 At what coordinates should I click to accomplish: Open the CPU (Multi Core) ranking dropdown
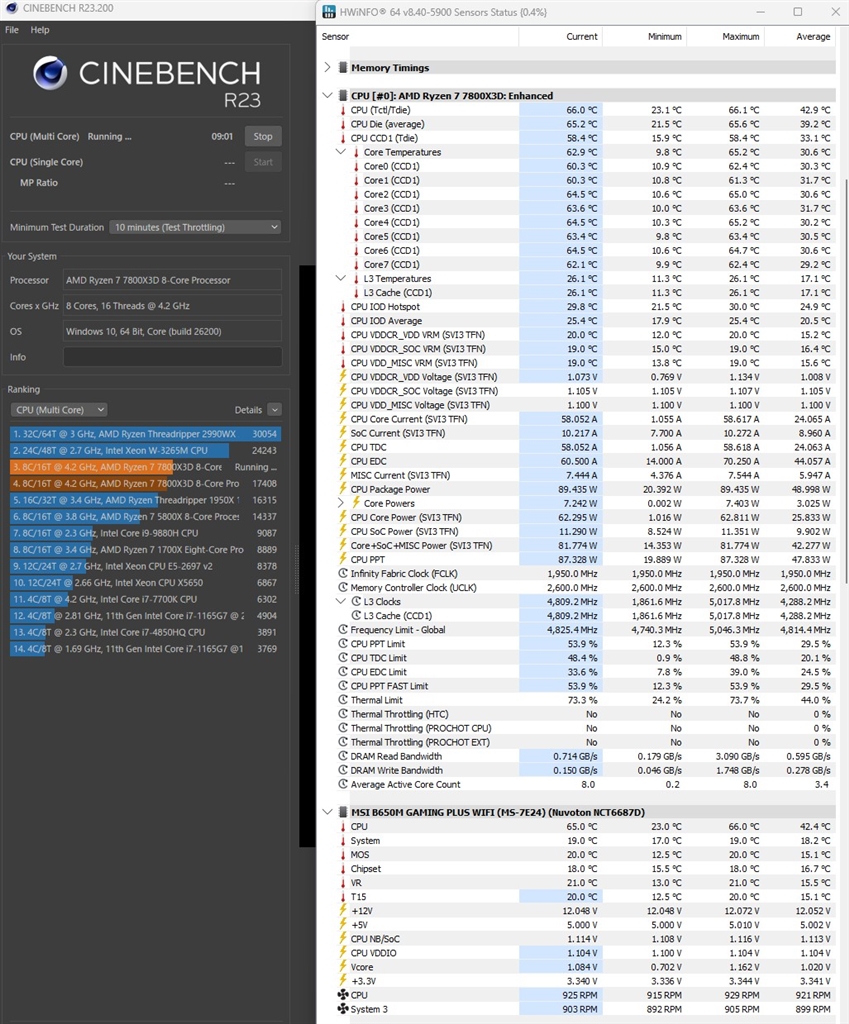coord(59,410)
